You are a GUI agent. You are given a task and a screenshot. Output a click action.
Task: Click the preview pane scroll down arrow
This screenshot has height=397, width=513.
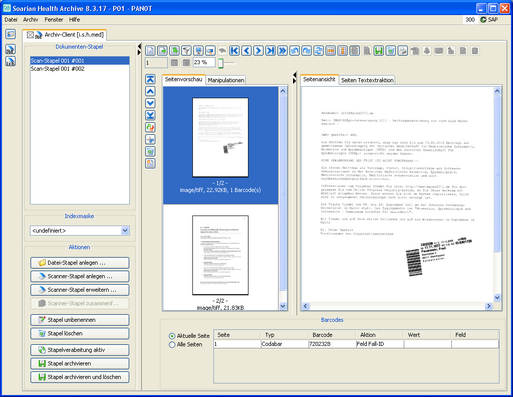283,306
